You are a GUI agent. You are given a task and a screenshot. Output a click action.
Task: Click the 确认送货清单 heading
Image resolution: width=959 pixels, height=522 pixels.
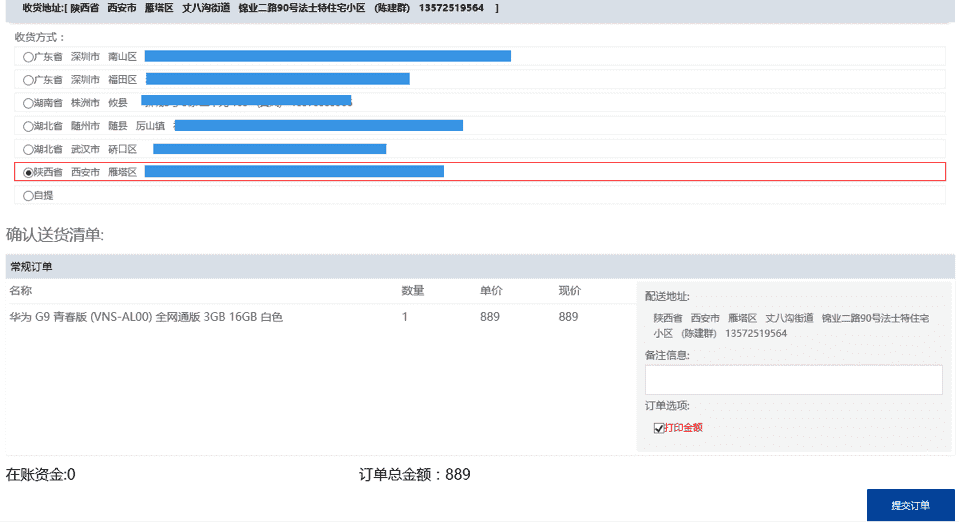(x=55, y=235)
